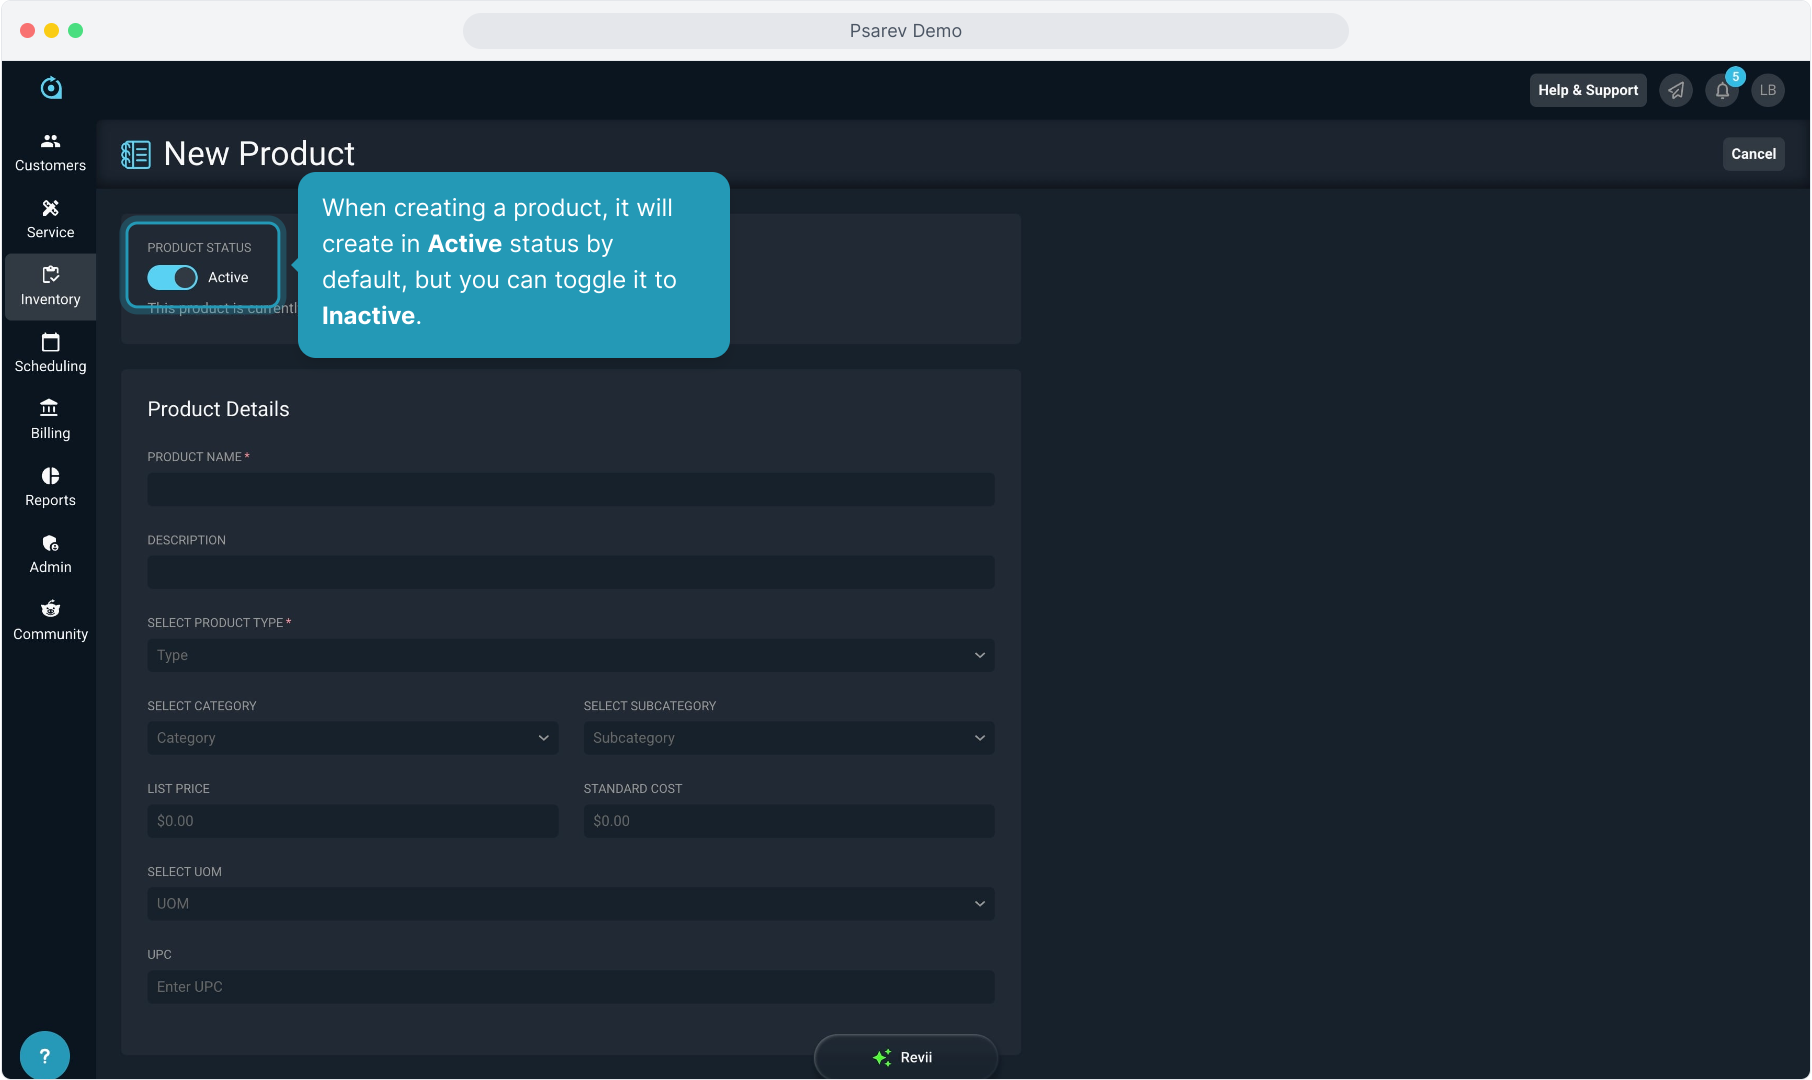The image size is (1812, 1080).
Task: Go to the Inventory clipboard icon
Action: [x=50, y=275]
